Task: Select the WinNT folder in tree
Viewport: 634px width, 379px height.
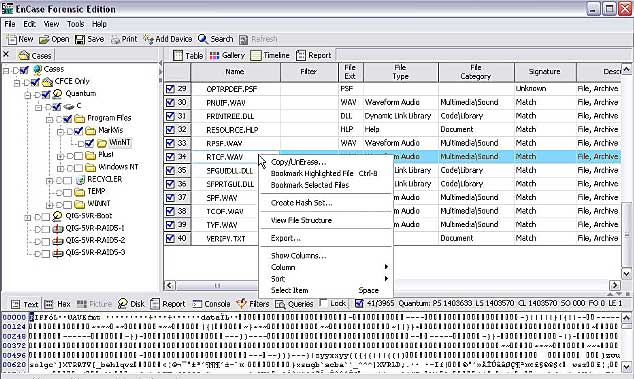Action: tap(120, 142)
